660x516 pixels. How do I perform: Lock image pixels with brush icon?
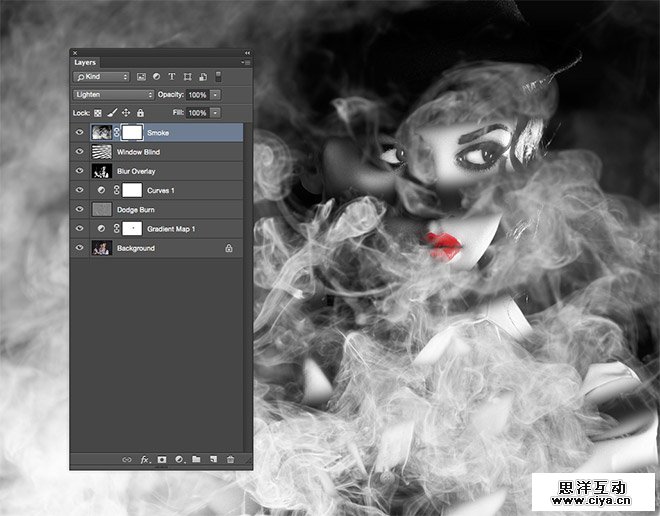coord(112,113)
